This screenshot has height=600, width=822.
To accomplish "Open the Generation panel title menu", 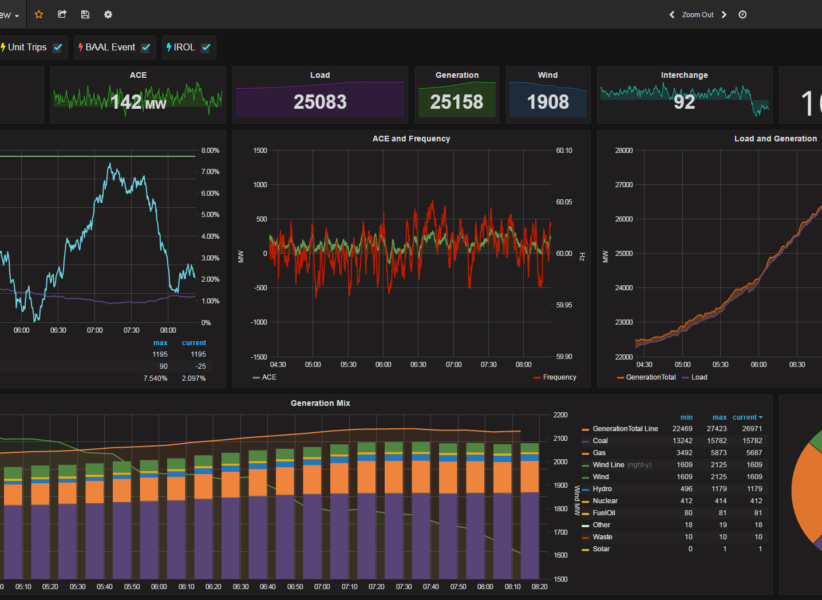I will pyautogui.click(x=457, y=75).
